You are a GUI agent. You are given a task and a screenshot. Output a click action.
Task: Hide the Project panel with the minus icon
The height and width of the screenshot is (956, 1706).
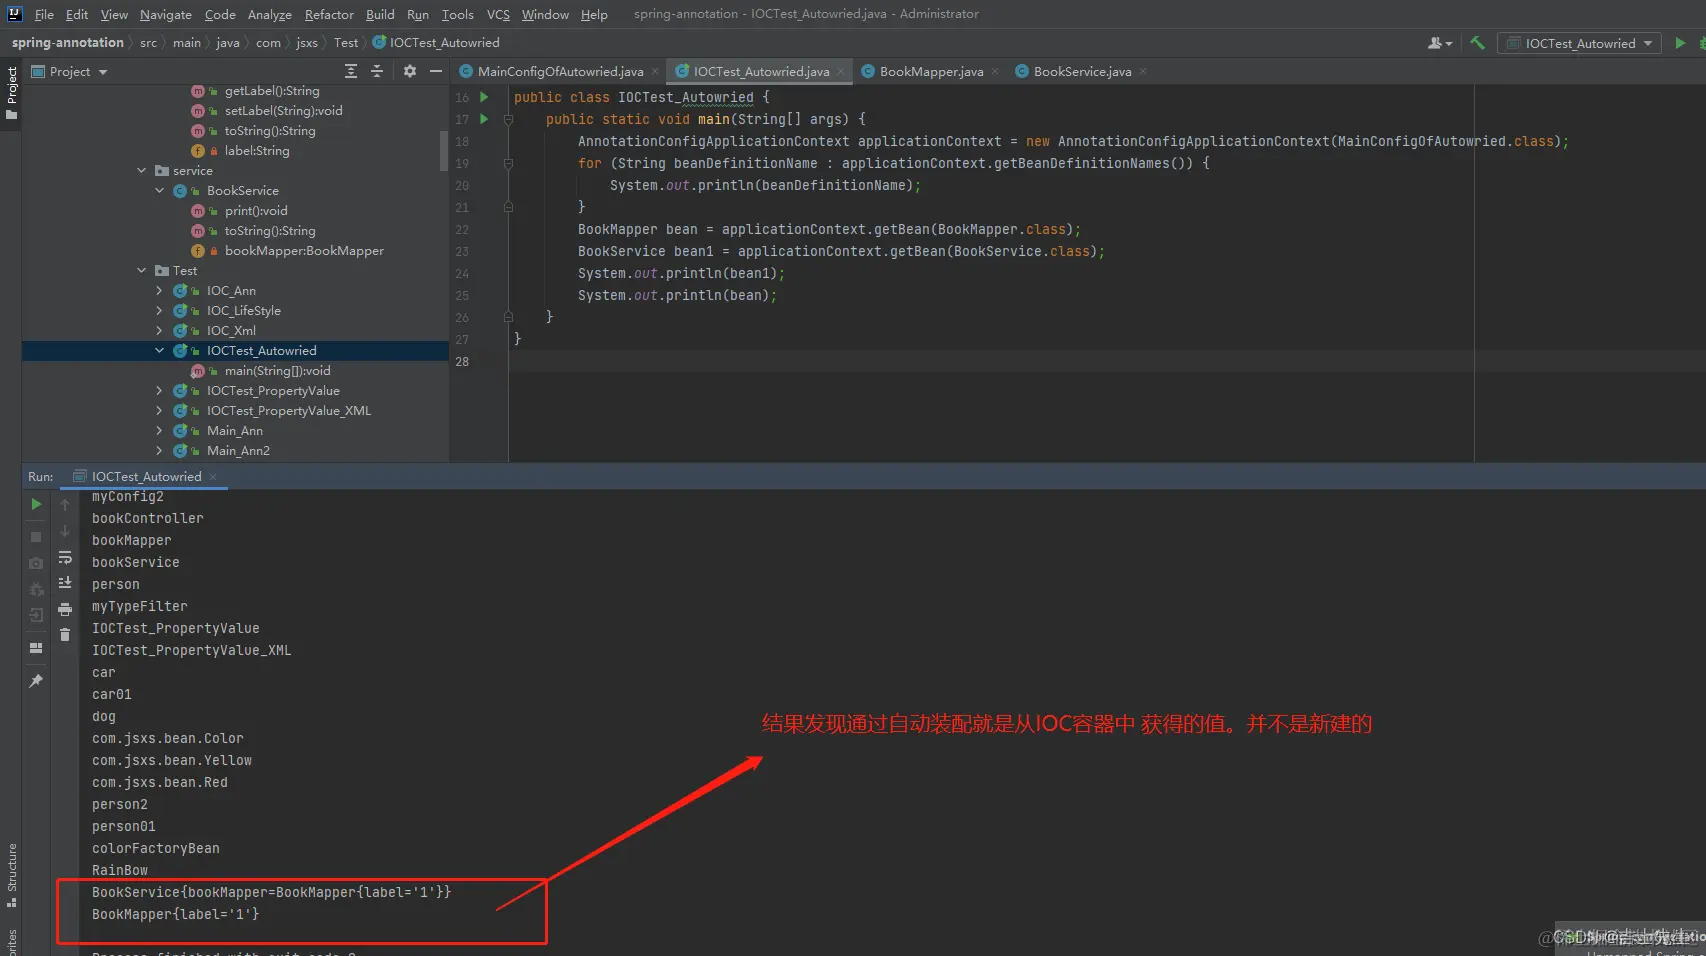click(436, 71)
